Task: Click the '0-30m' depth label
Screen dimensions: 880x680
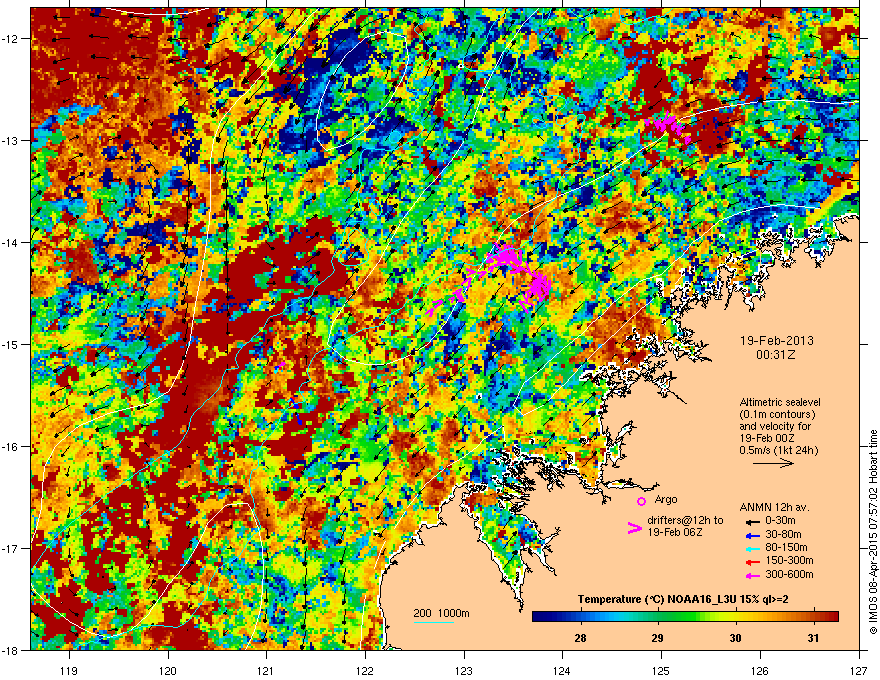Action: pyautogui.click(x=780, y=521)
